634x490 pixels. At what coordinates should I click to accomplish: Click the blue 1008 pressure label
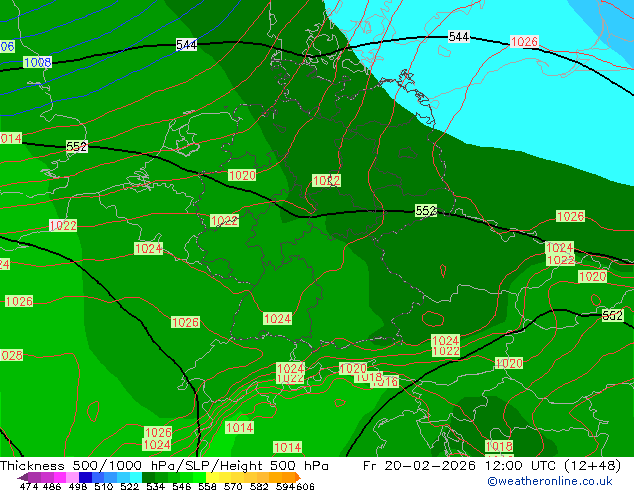point(37,62)
